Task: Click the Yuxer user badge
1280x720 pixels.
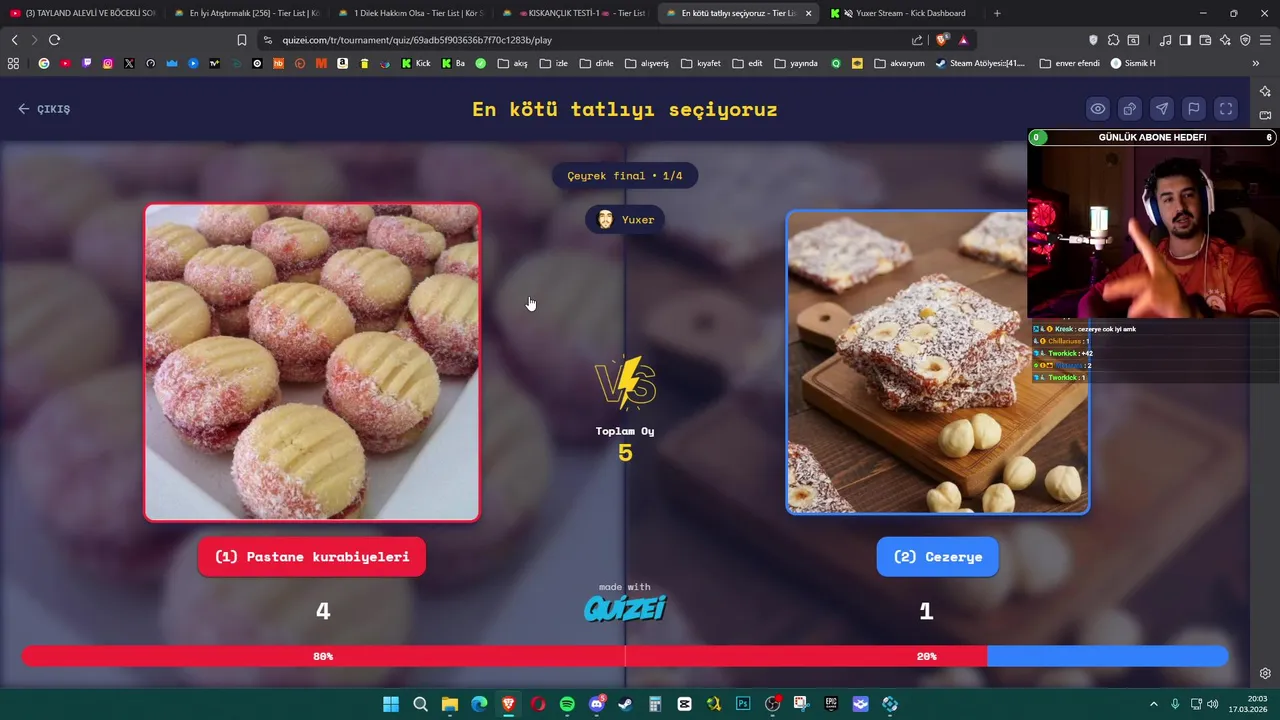Action: [625, 220]
